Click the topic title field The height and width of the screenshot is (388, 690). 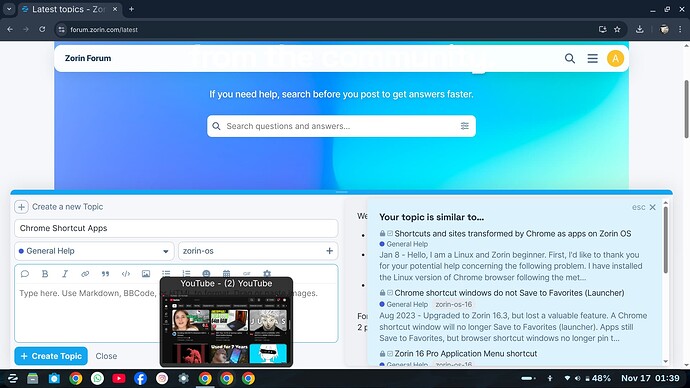[x=176, y=228]
